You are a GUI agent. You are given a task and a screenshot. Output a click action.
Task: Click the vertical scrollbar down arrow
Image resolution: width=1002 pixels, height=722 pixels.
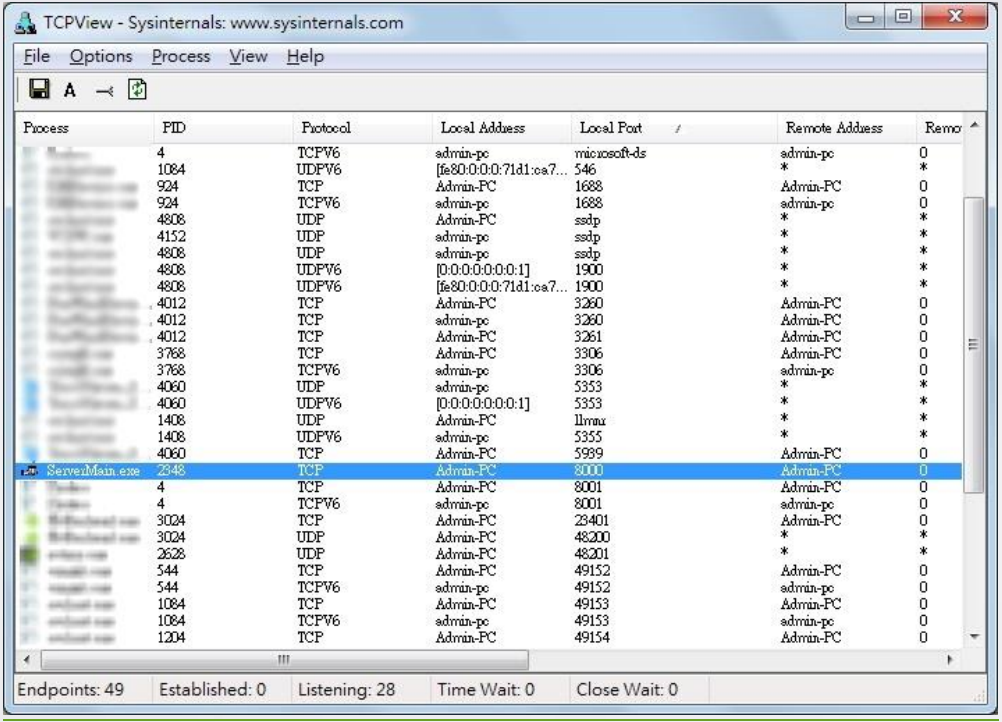pos(974,636)
